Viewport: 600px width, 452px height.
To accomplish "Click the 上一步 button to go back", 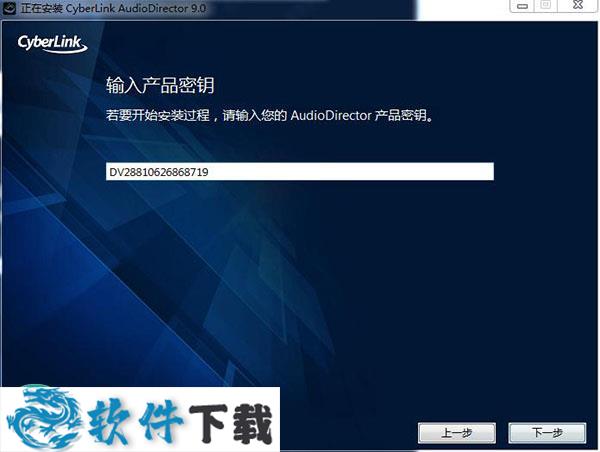I will pyautogui.click(x=456, y=432).
